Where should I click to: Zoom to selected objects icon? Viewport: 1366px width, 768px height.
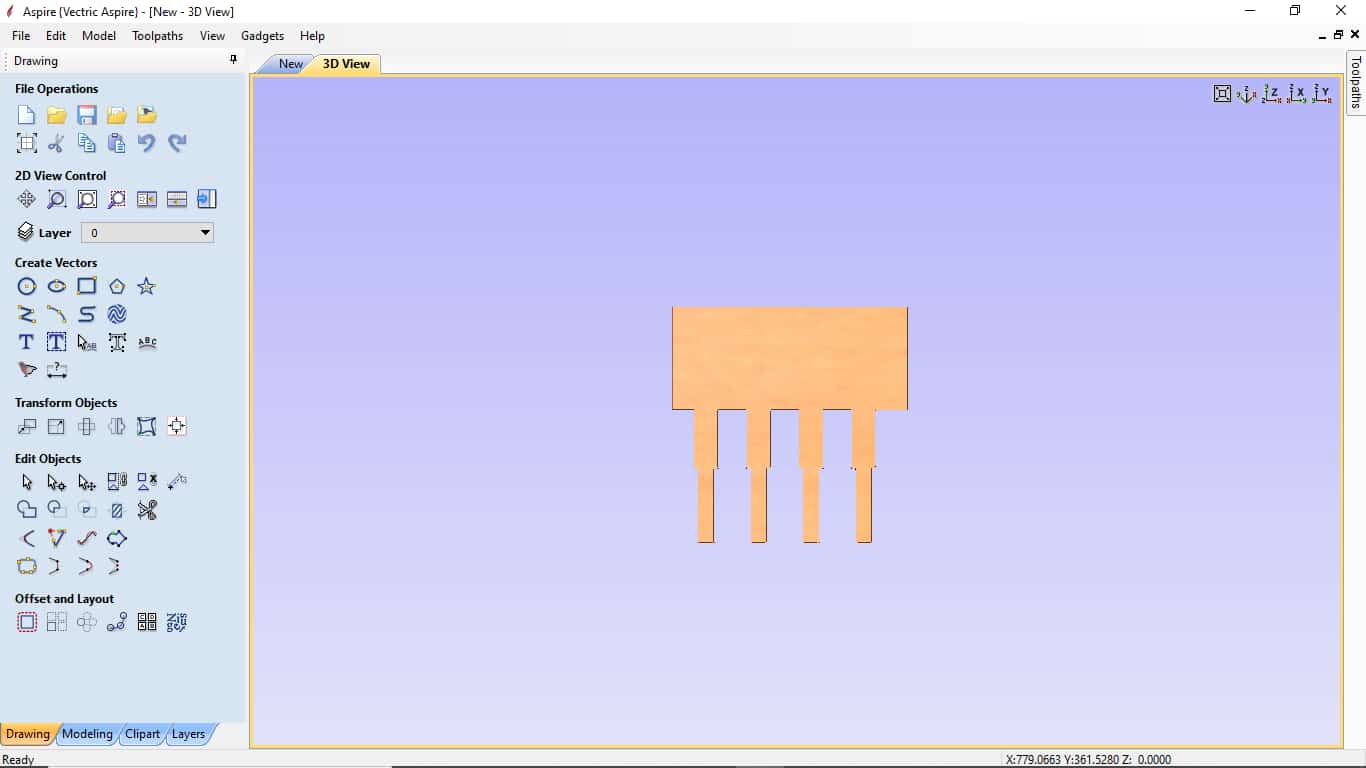coord(117,199)
